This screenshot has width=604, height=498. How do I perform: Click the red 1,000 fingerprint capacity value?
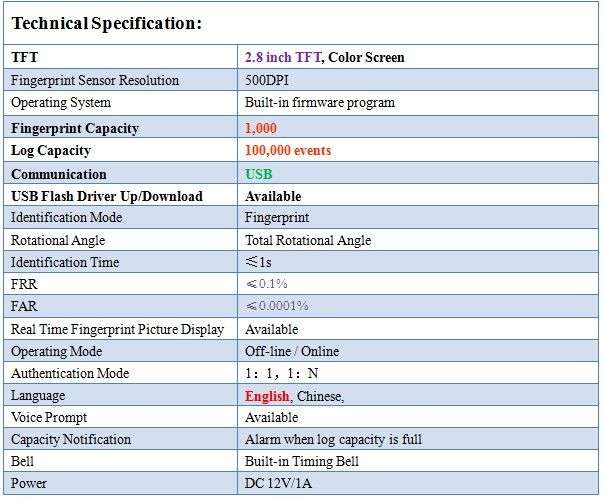261,128
